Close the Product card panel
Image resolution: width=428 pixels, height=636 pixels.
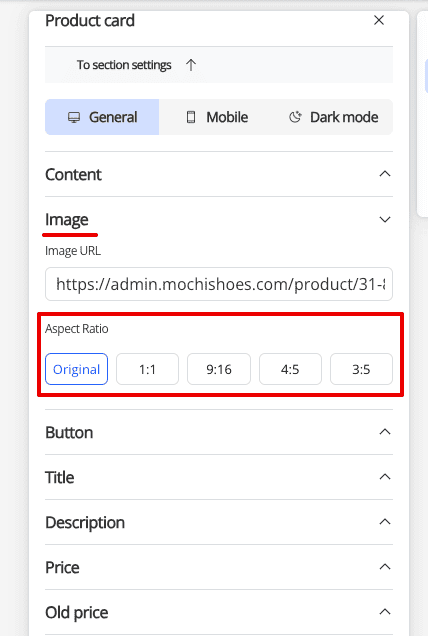tap(379, 20)
